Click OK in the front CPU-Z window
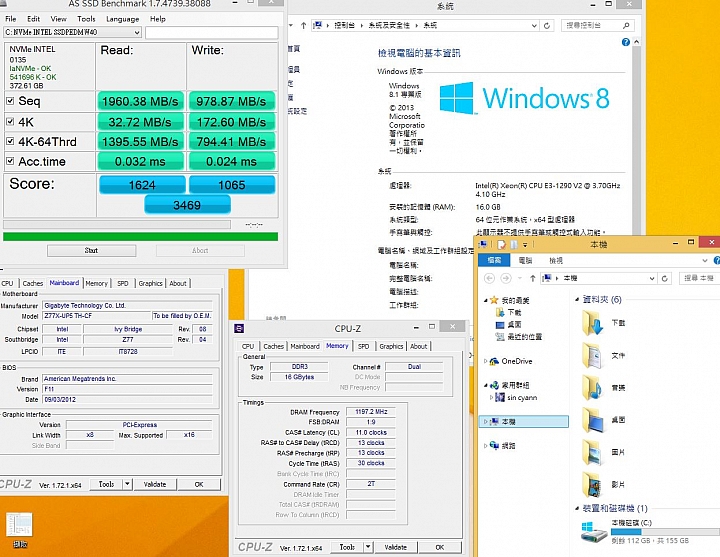Viewport: 720px width, 557px height. pos(439,547)
